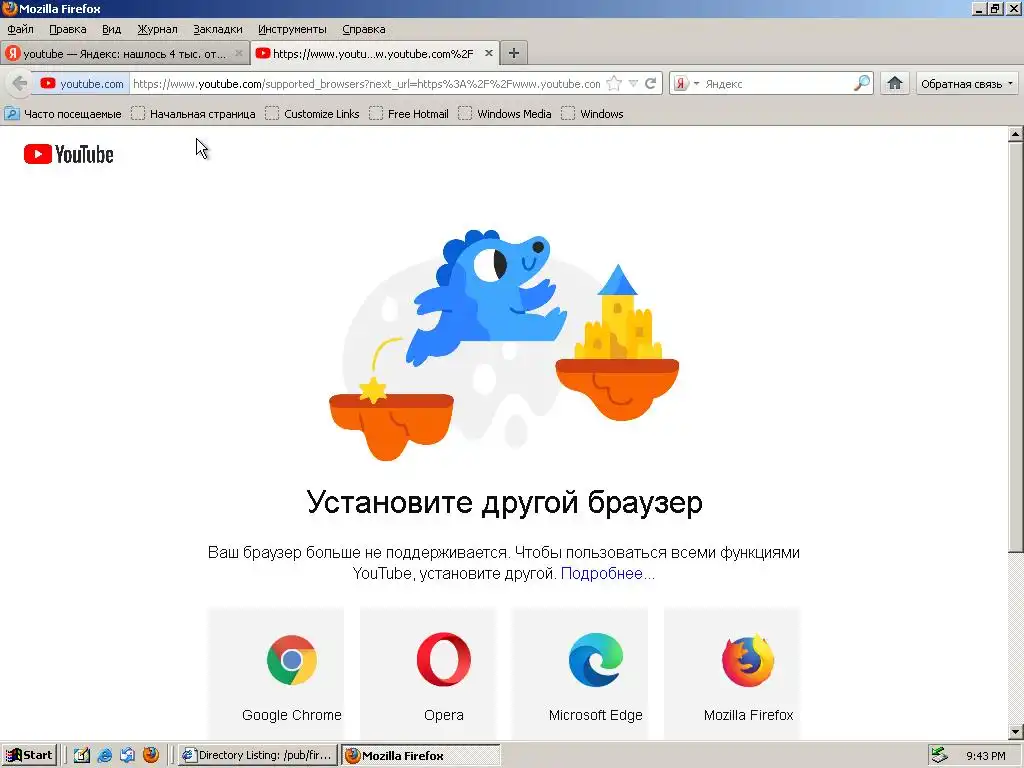Click the Outlook Express quick launch icon

tap(127, 755)
